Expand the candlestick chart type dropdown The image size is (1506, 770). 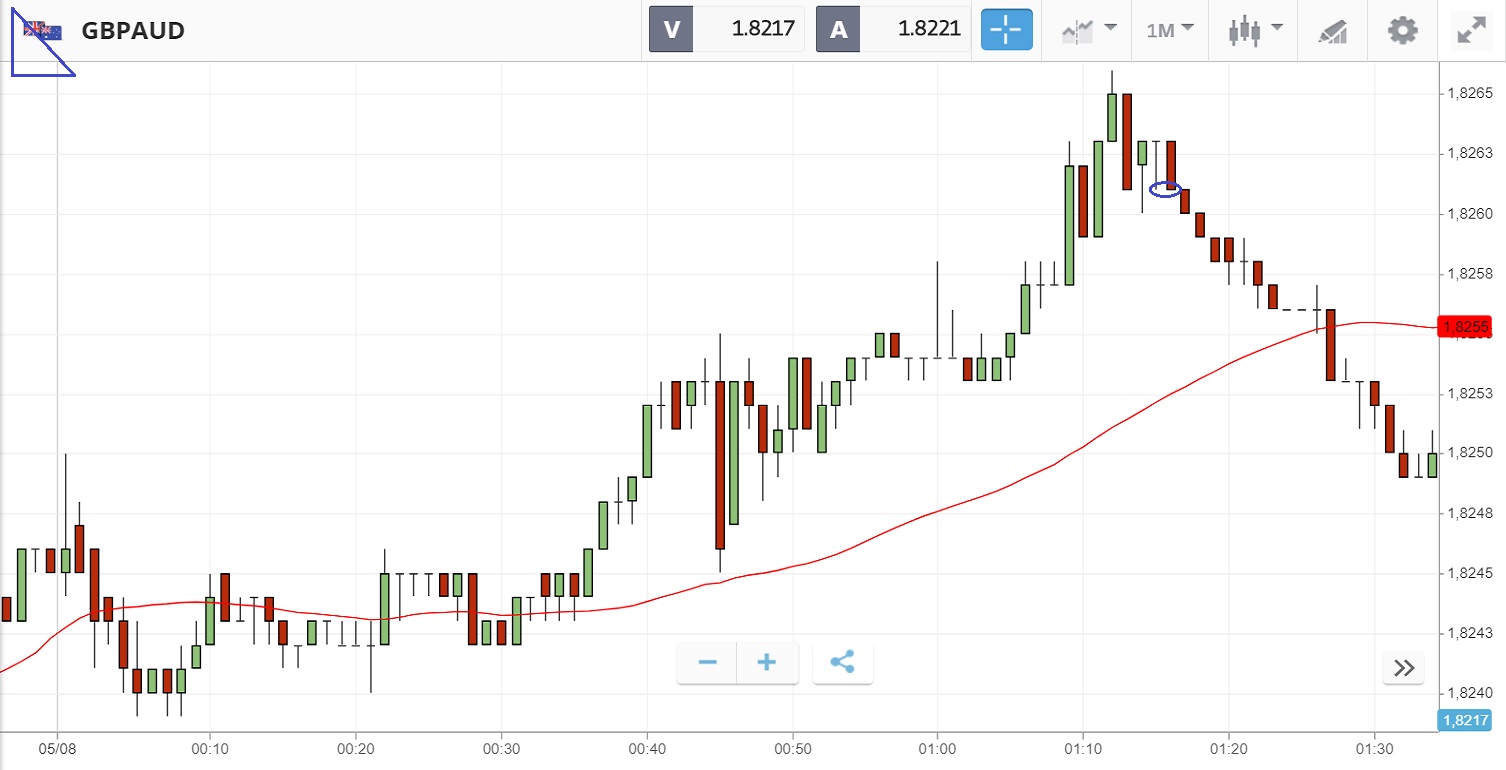pyautogui.click(x=1254, y=30)
